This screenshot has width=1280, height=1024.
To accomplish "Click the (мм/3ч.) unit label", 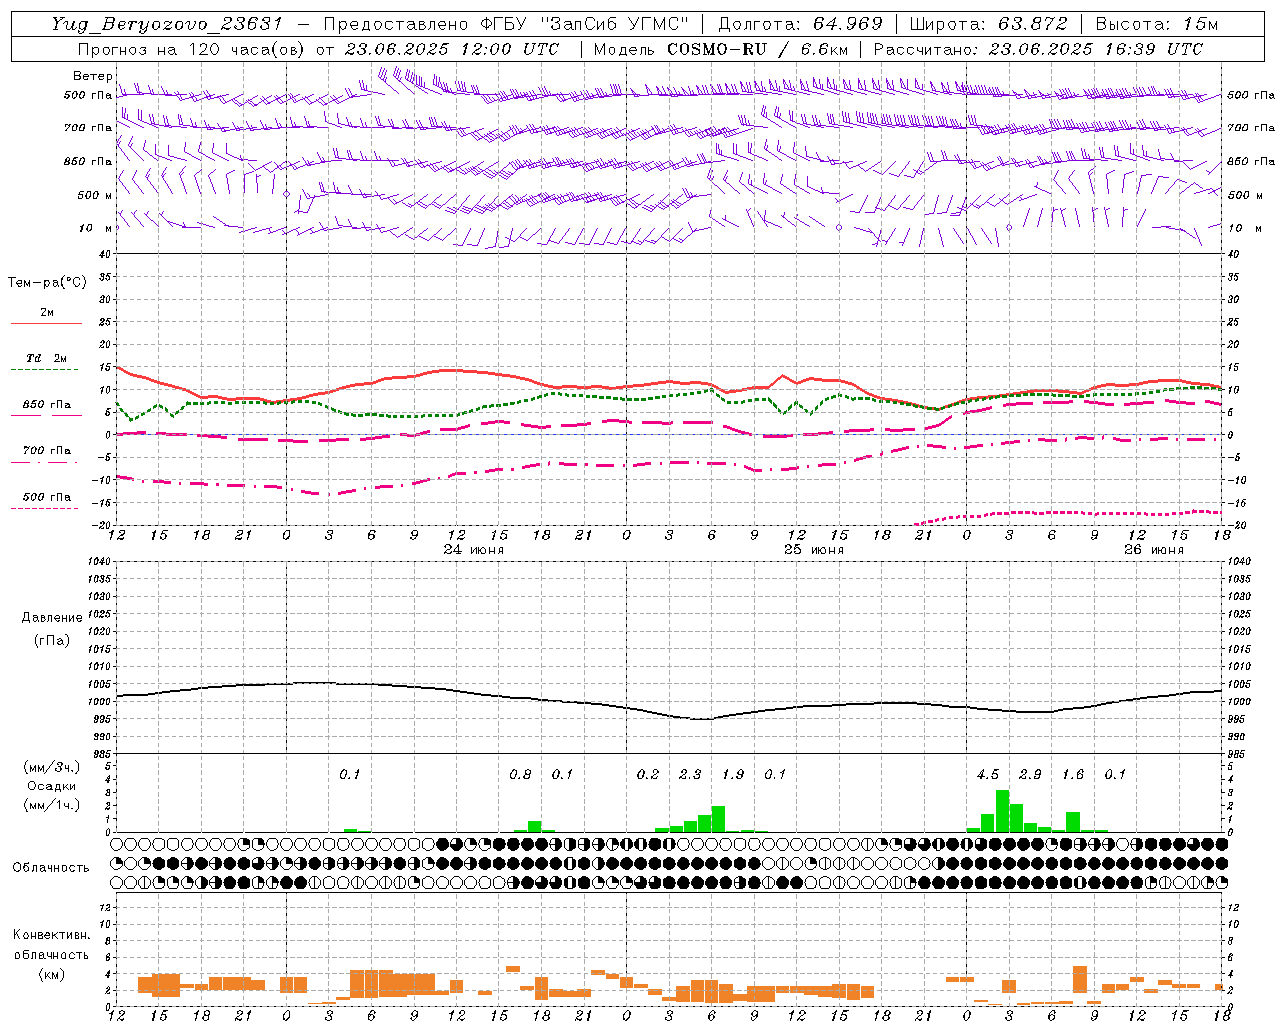I will point(52,767).
